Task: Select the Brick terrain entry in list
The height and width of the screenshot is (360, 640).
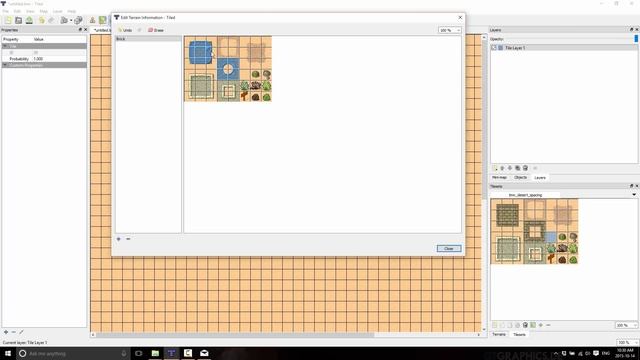Action: point(148,39)
